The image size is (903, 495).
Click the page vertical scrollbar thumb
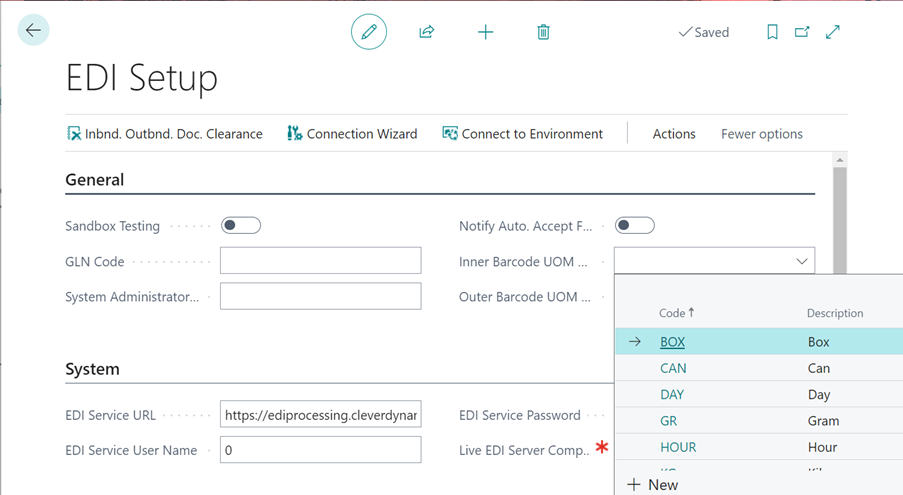click(840, 220)
